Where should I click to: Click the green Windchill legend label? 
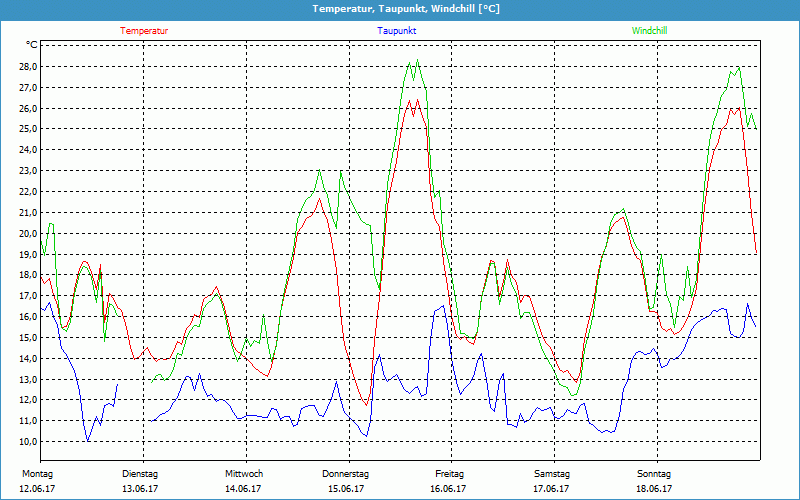pos(649,31)
